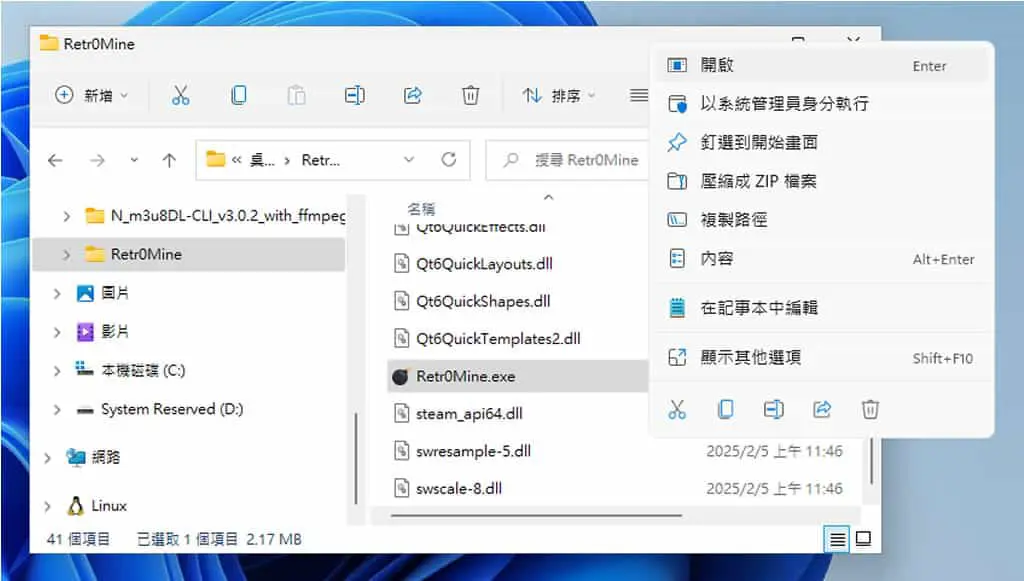Screen dimensions: 1024x581
Task: Click the Cut scissors icon in the toolbar
Action: (x=180, y=95)
